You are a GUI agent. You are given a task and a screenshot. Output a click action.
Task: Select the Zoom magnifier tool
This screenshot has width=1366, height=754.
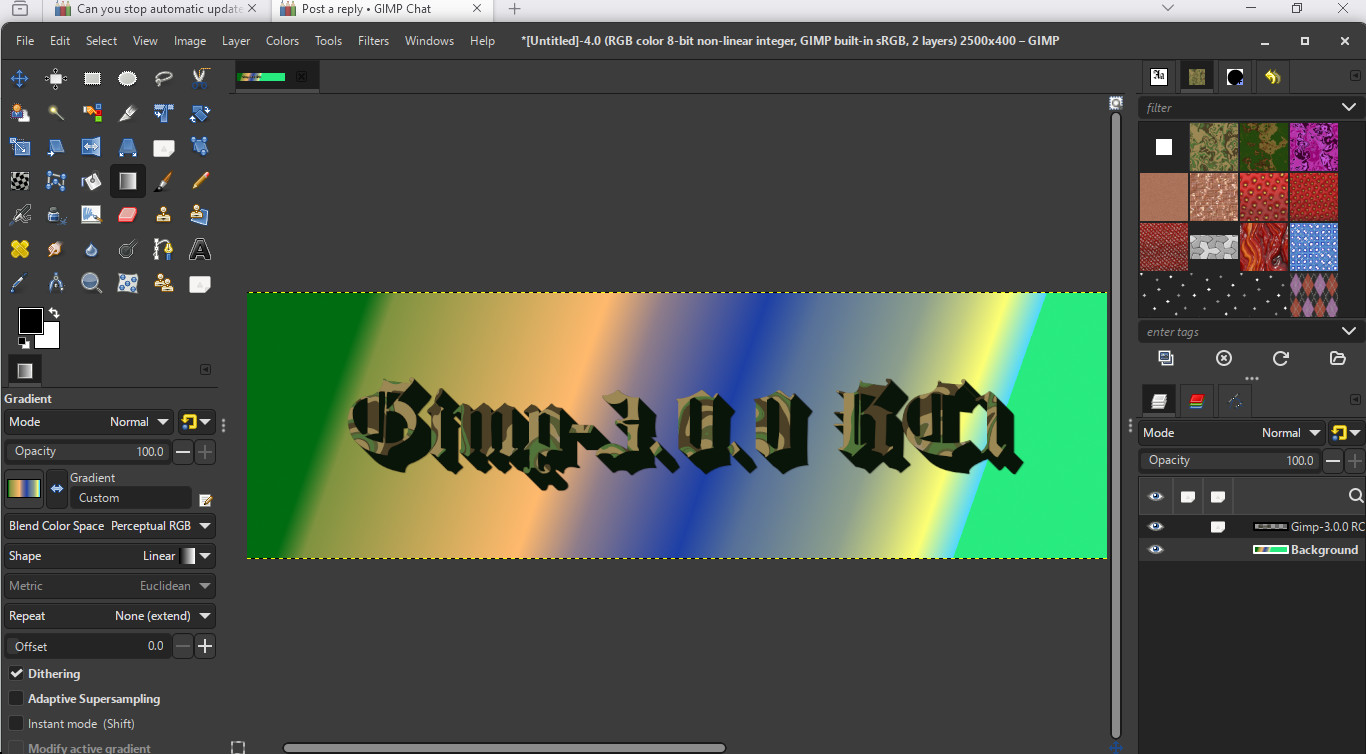point(92,283)
